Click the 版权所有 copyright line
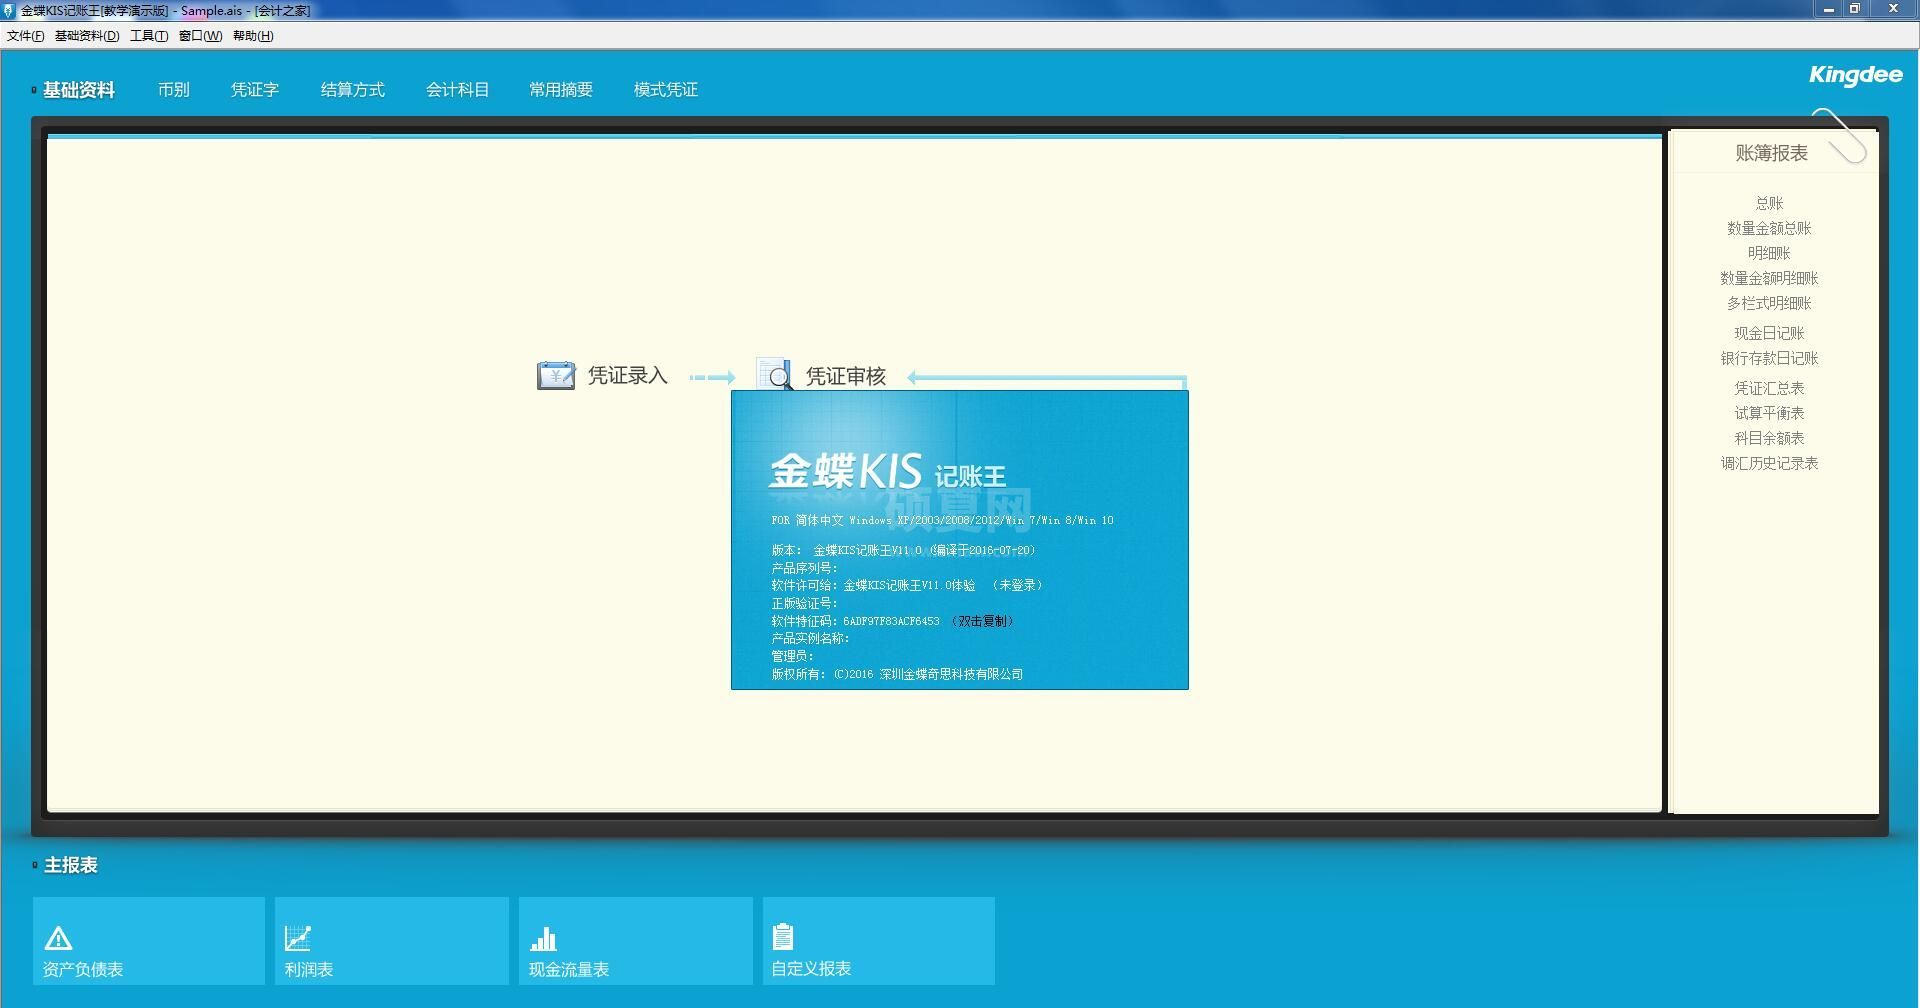The height and width of the screenshot is (1008, 1920). pyautogui.click(x=897, y=674)
